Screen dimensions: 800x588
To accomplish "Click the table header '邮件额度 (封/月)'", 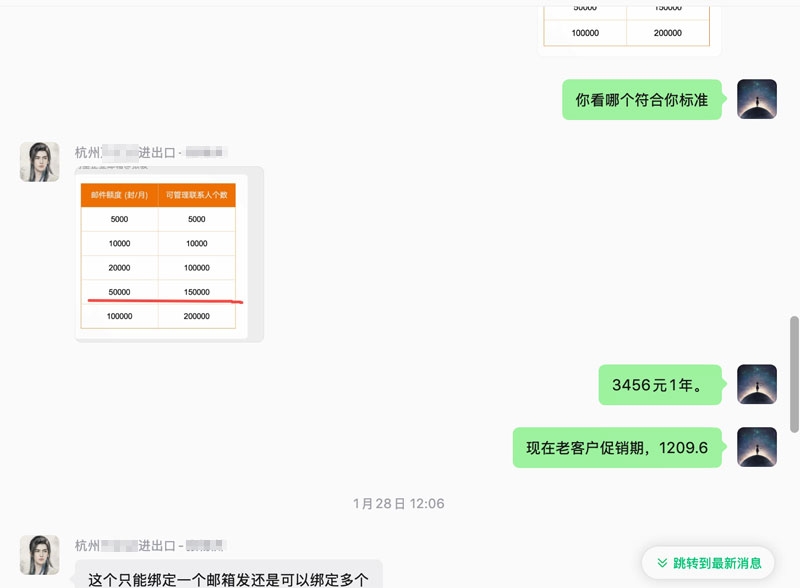I will click(x=119, y=195).
